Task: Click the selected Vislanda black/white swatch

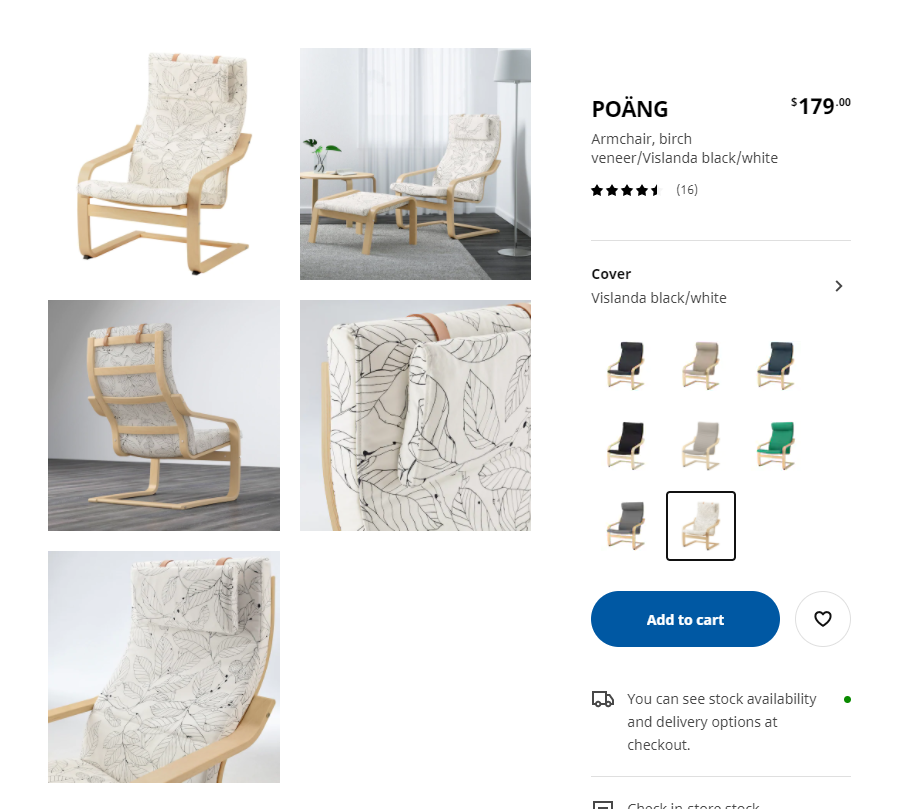Action: pos(700,525)
